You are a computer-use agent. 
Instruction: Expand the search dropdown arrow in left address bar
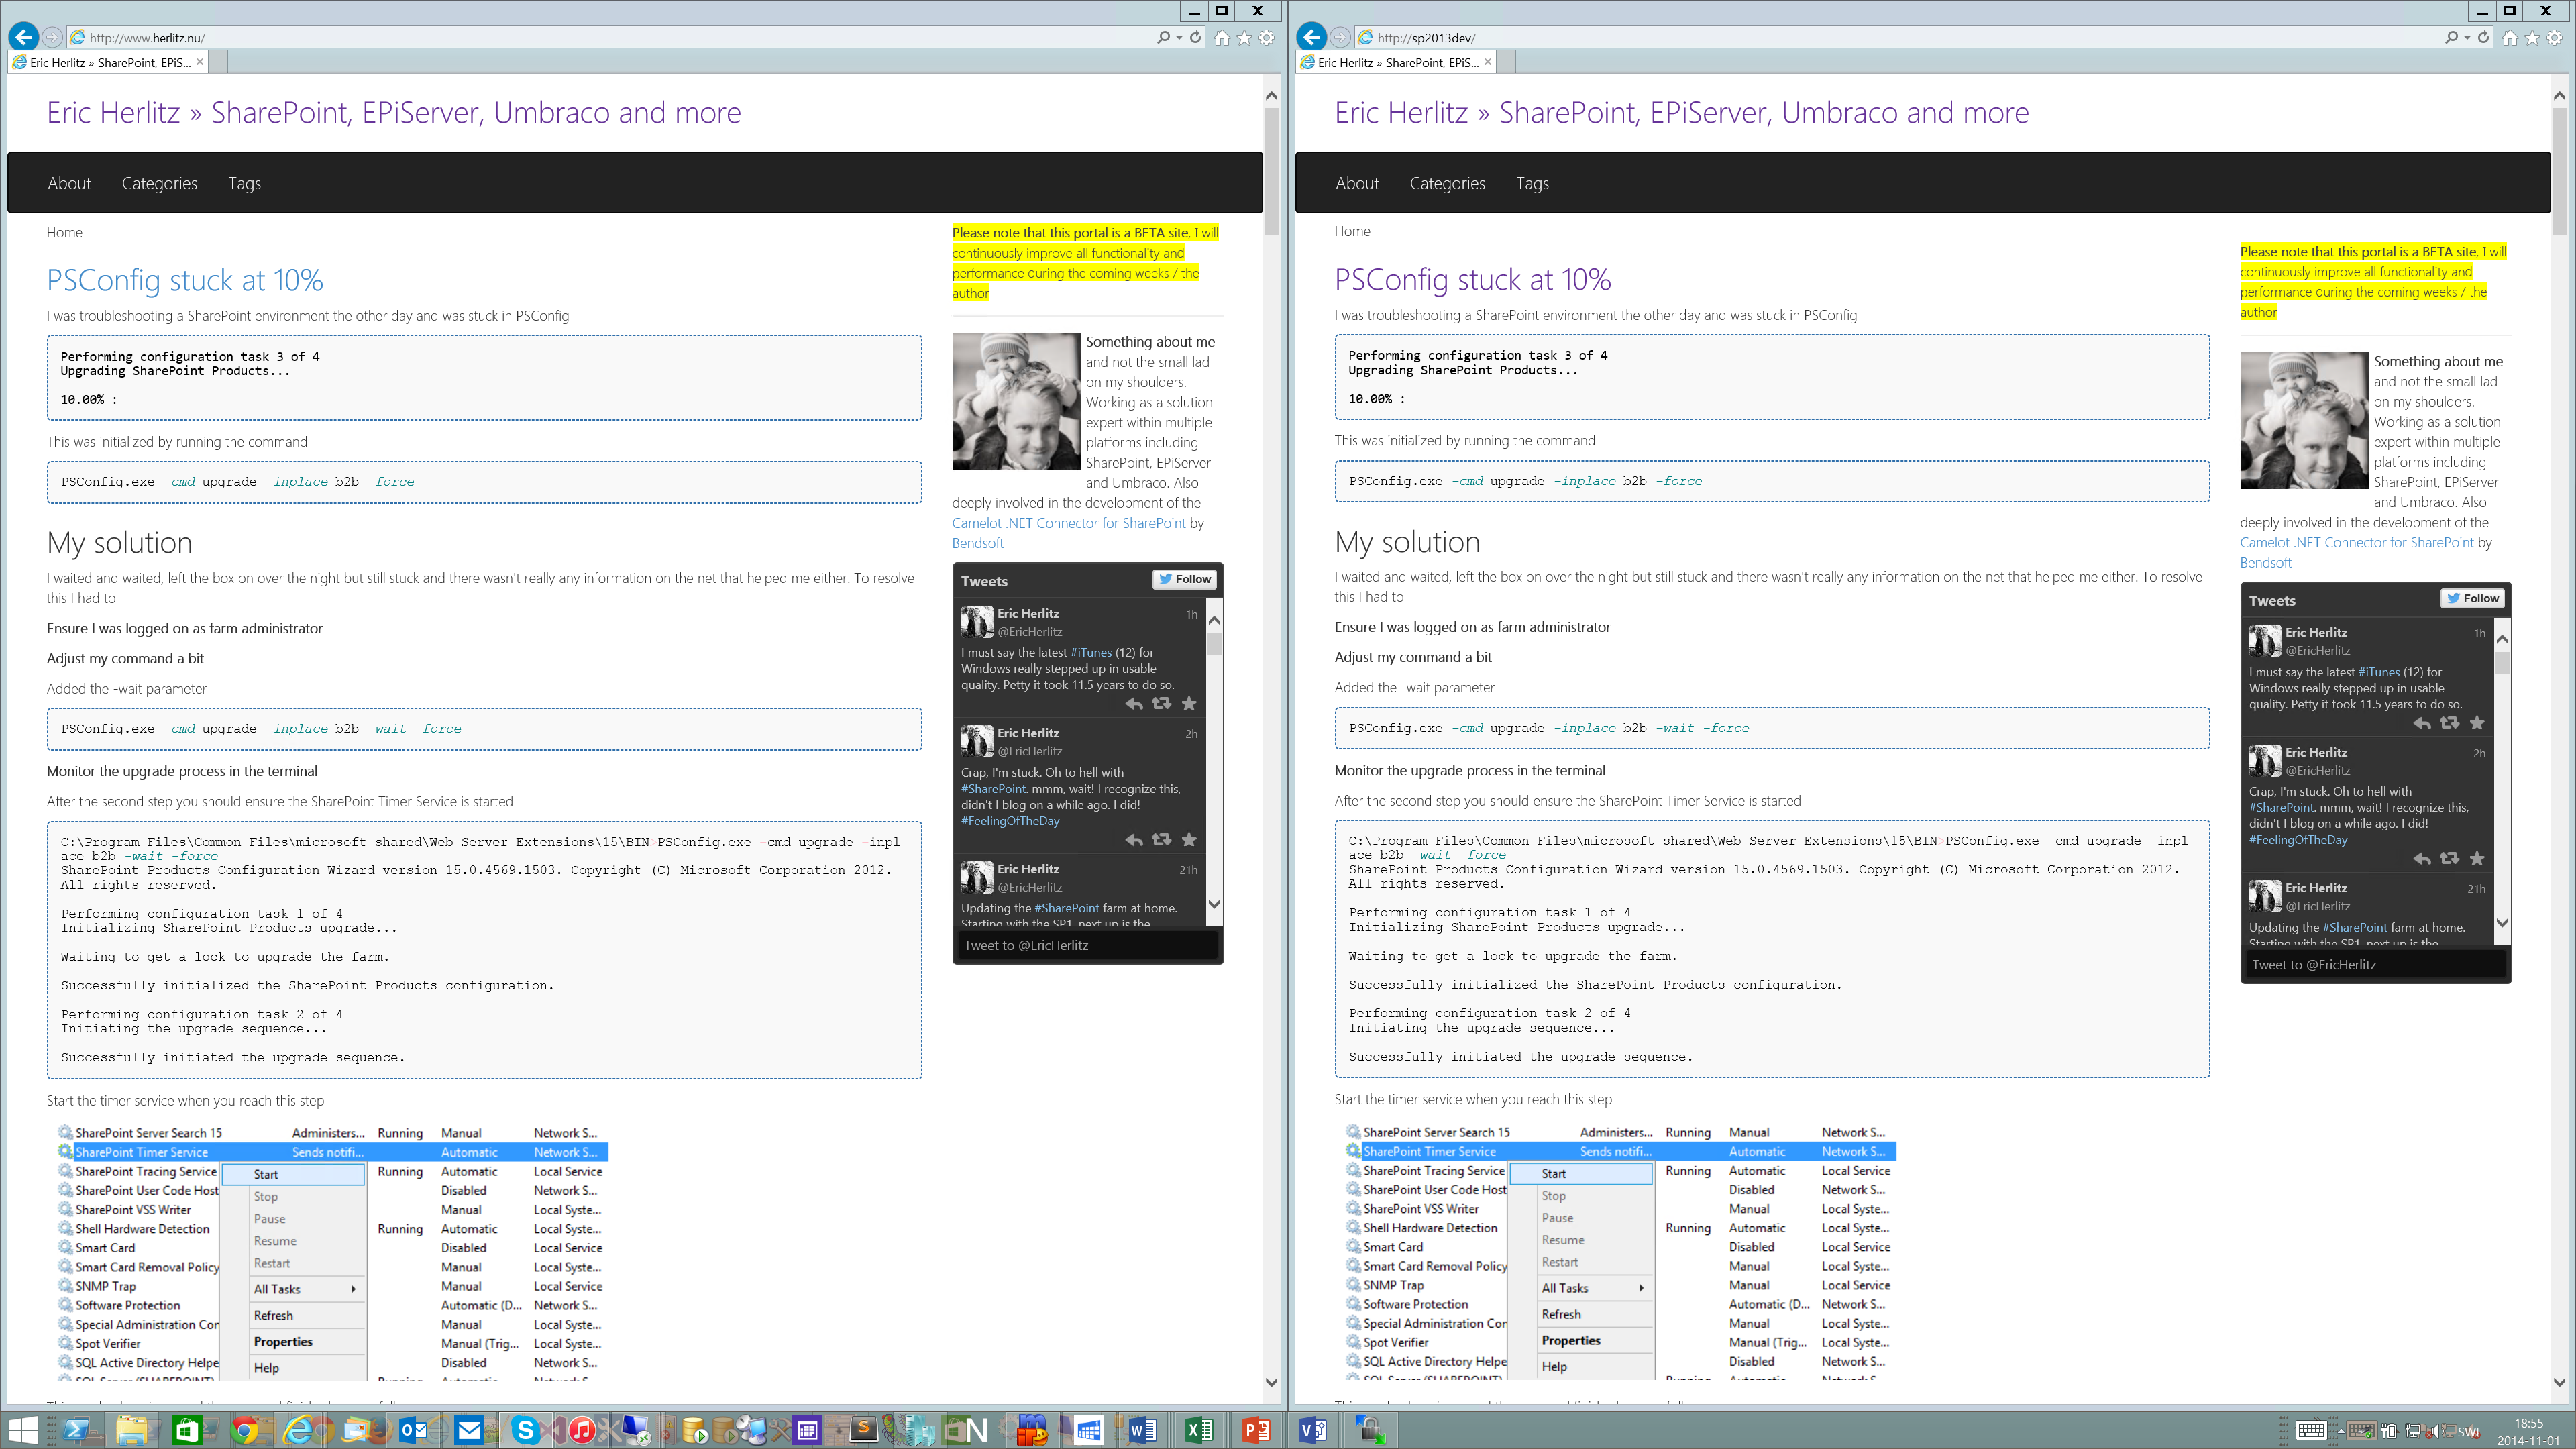1179,38
